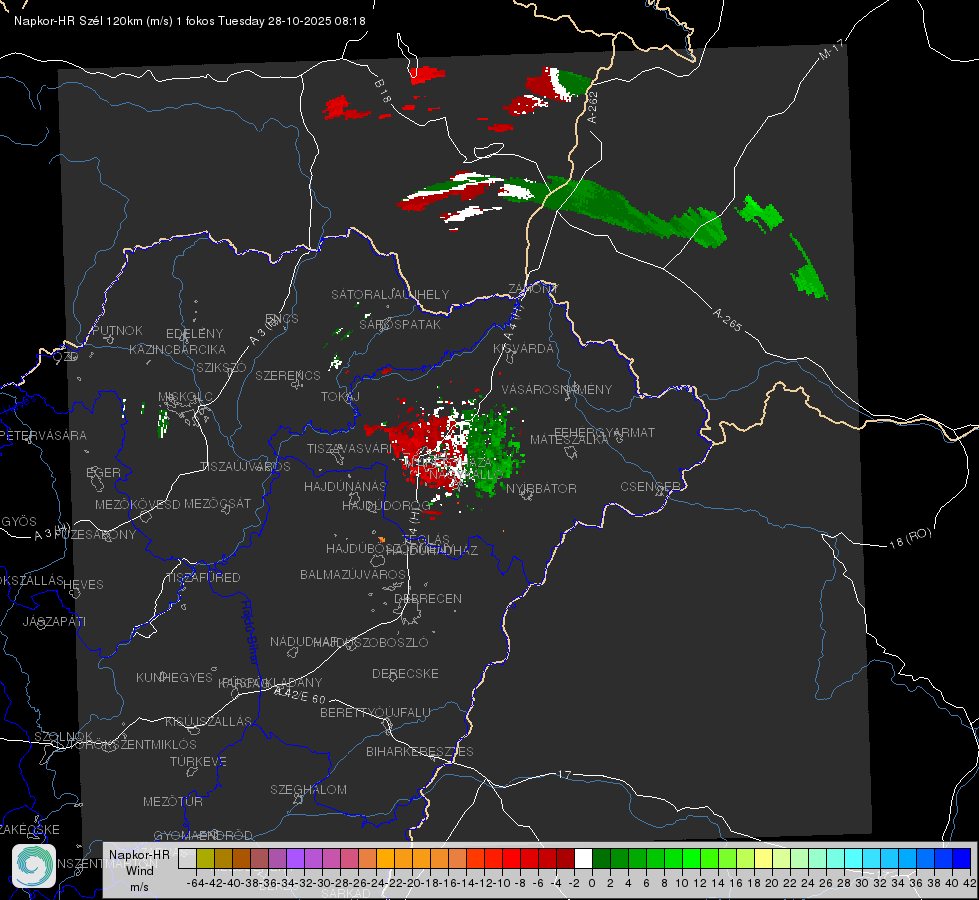This screenshot has width=979, height=900.
Task: Click the light gray leftmost legend swatch
Action: pyautogui.click(x=187, y=859)
